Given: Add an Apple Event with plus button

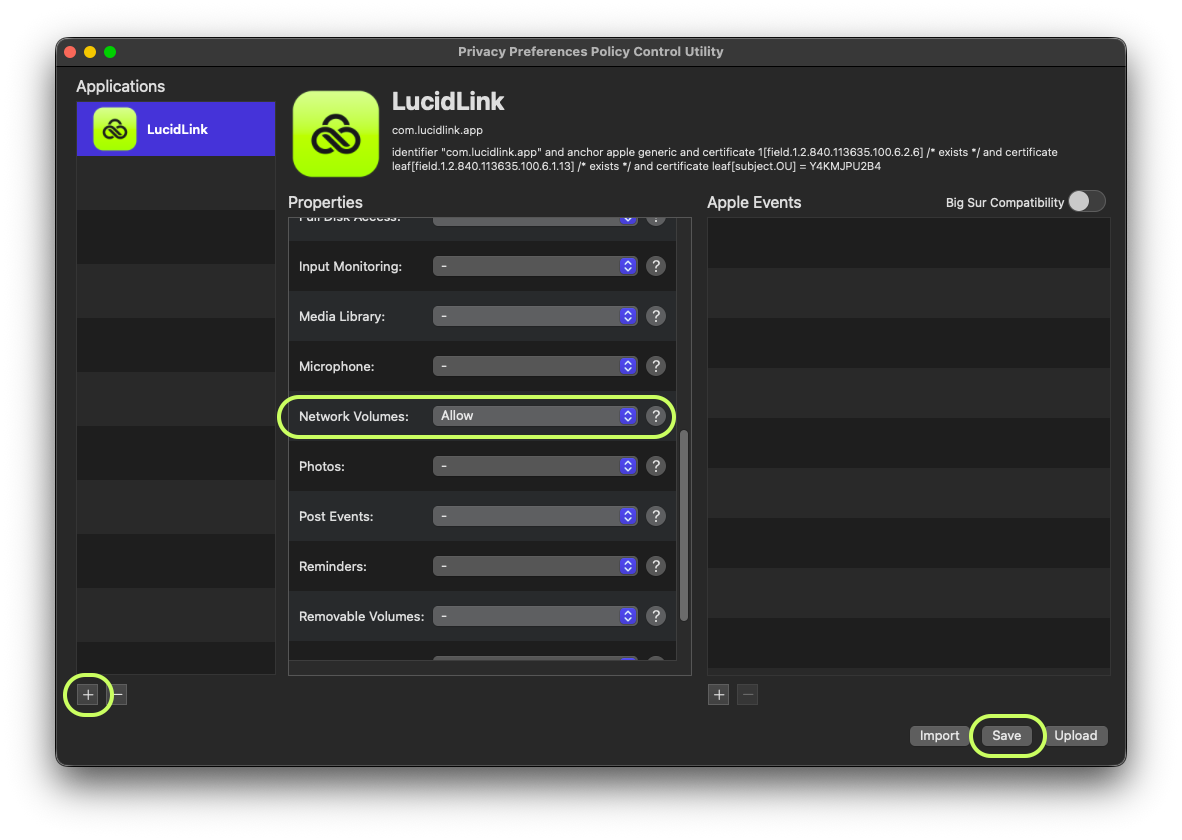Looking at the screenshot, I should (x=718, y=694).
